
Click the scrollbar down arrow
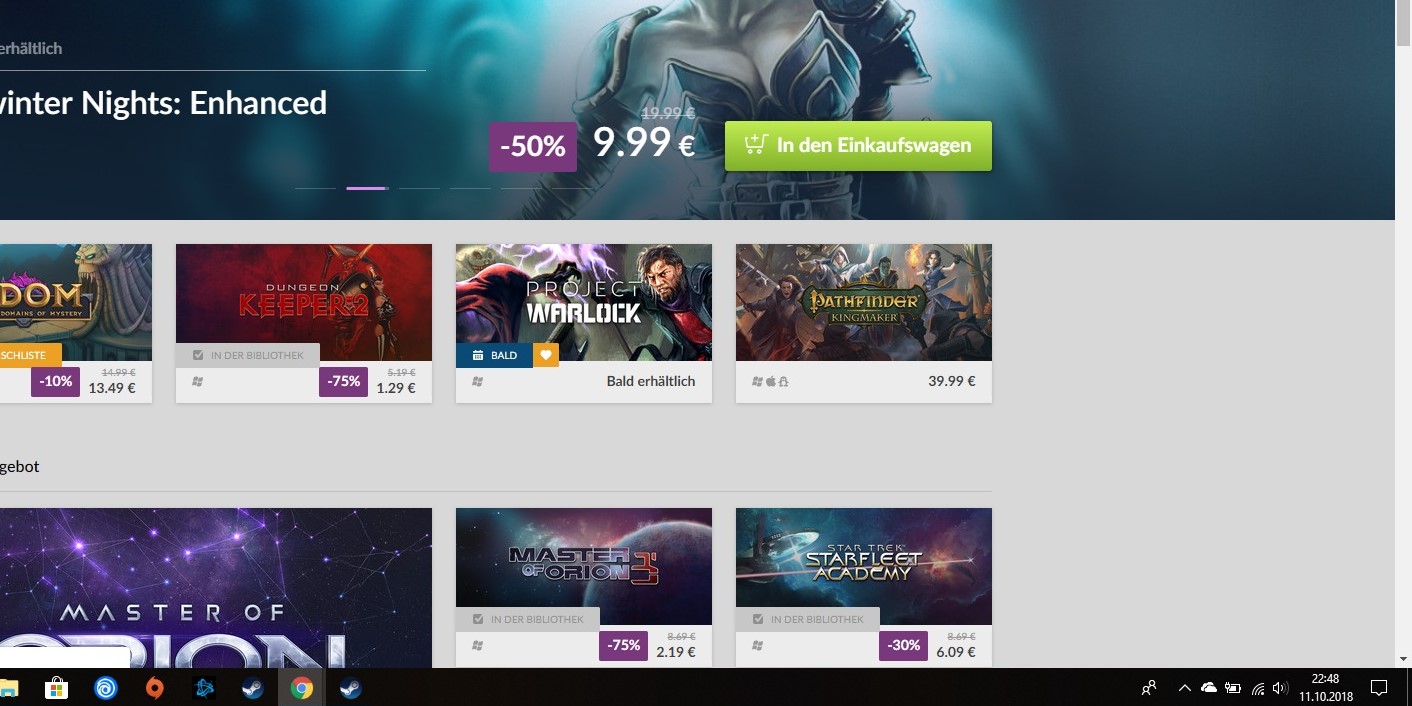pyautogui.click(x=1403, y=659)
